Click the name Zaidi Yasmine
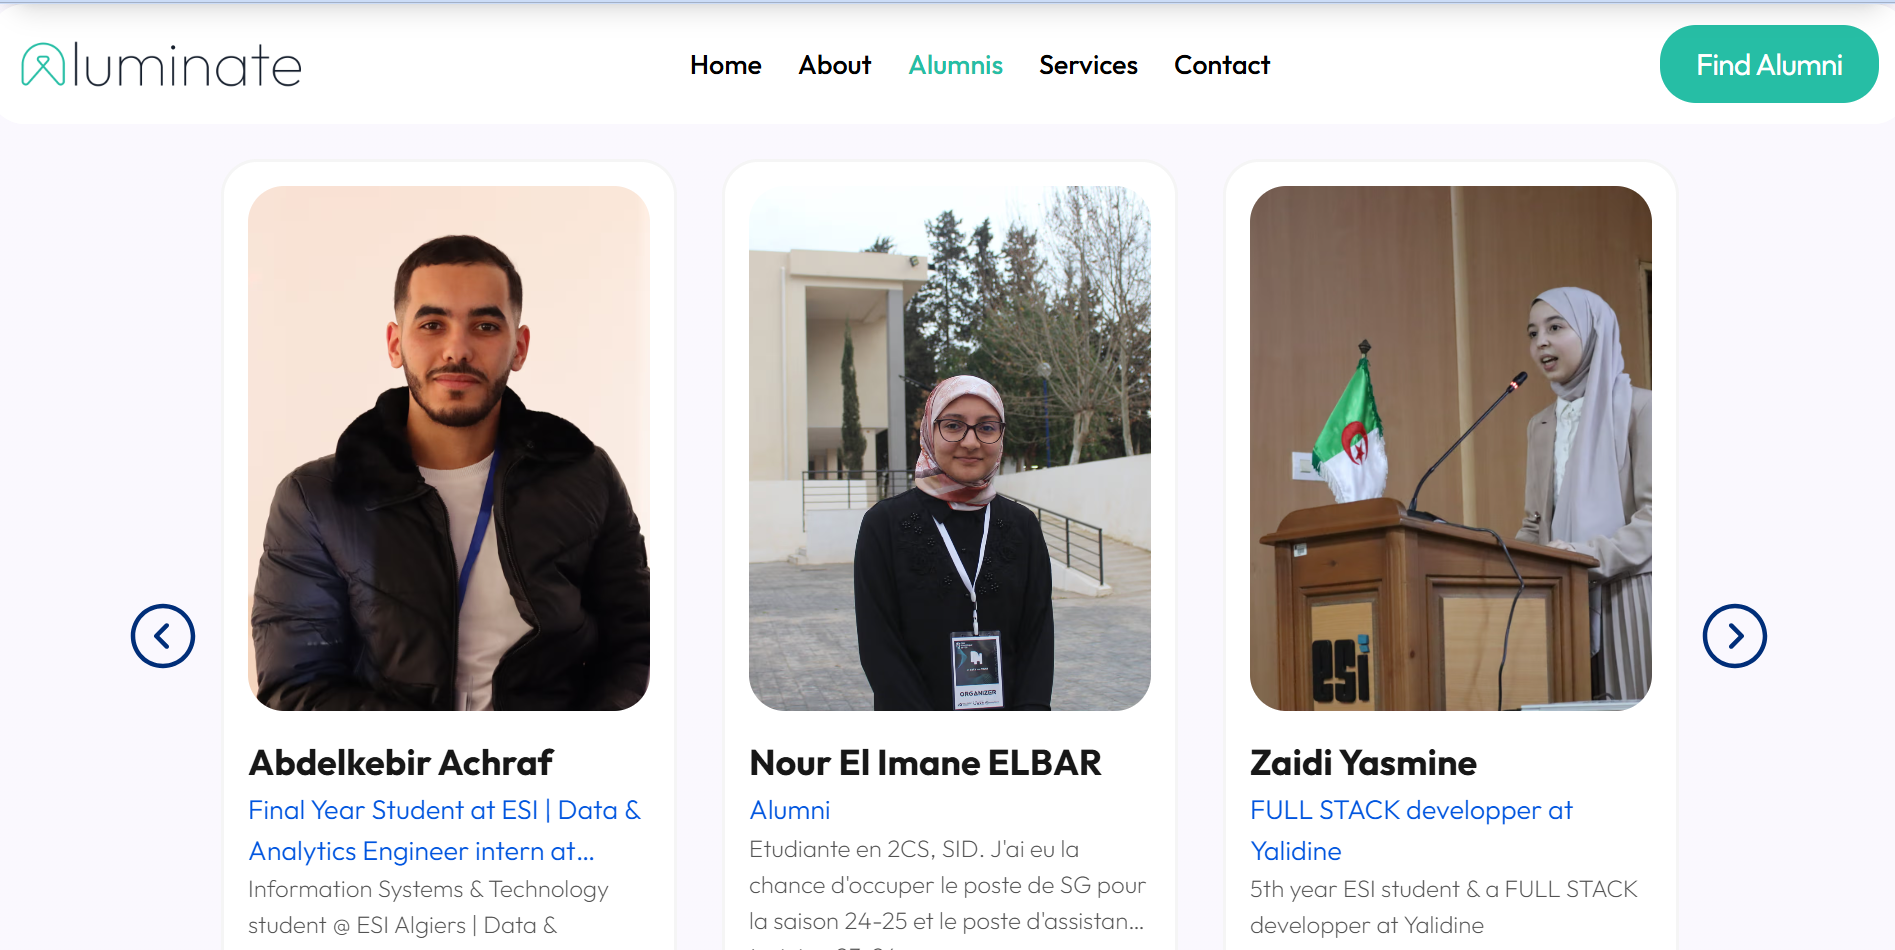Screen dimensions: 1895x950 coord(1363,763)
